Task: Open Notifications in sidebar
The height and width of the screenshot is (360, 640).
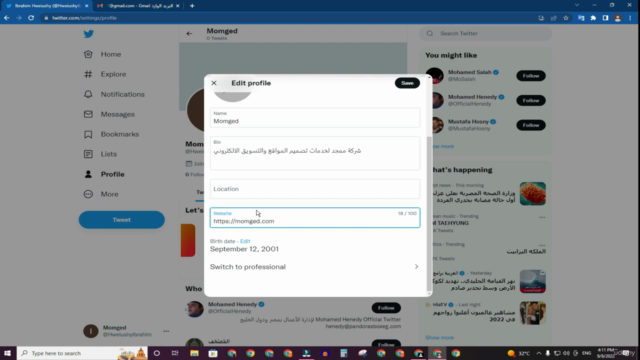Action: 122,94
